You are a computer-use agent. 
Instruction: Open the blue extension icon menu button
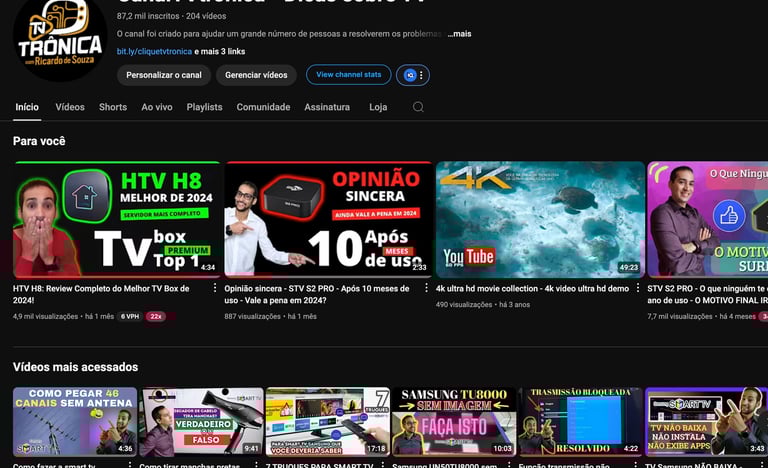(413, 75)
